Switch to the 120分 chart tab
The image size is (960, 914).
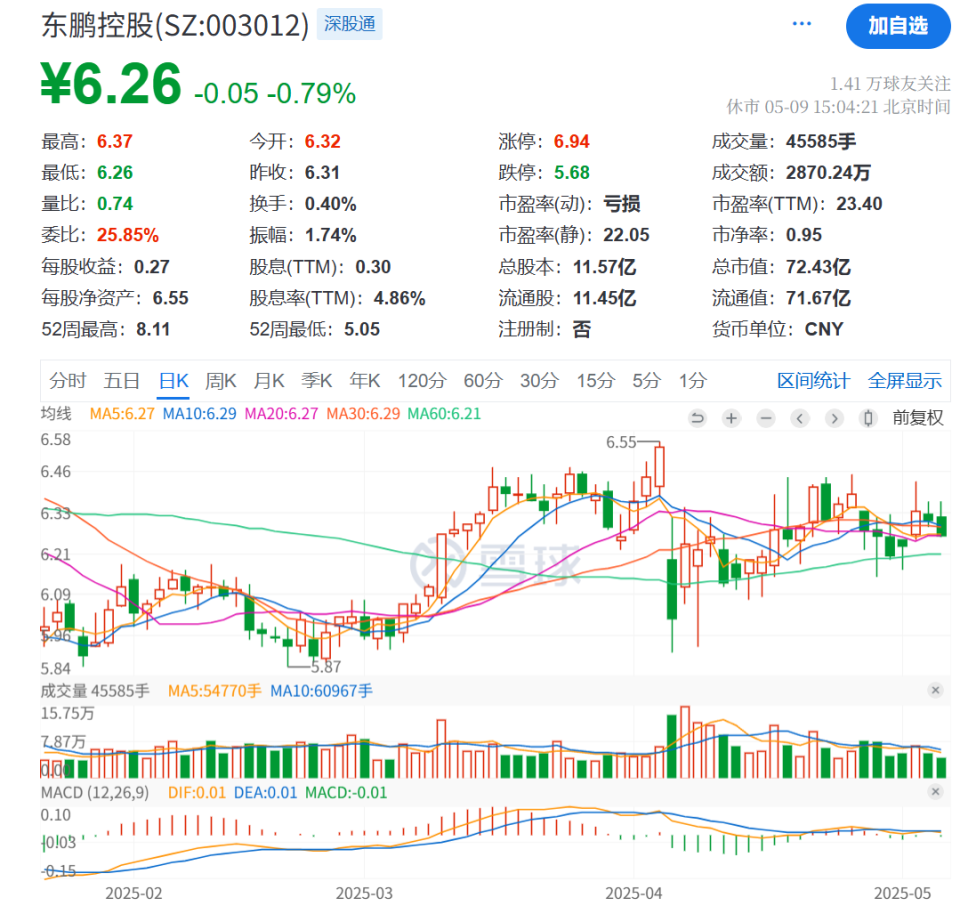click(422, 381)
